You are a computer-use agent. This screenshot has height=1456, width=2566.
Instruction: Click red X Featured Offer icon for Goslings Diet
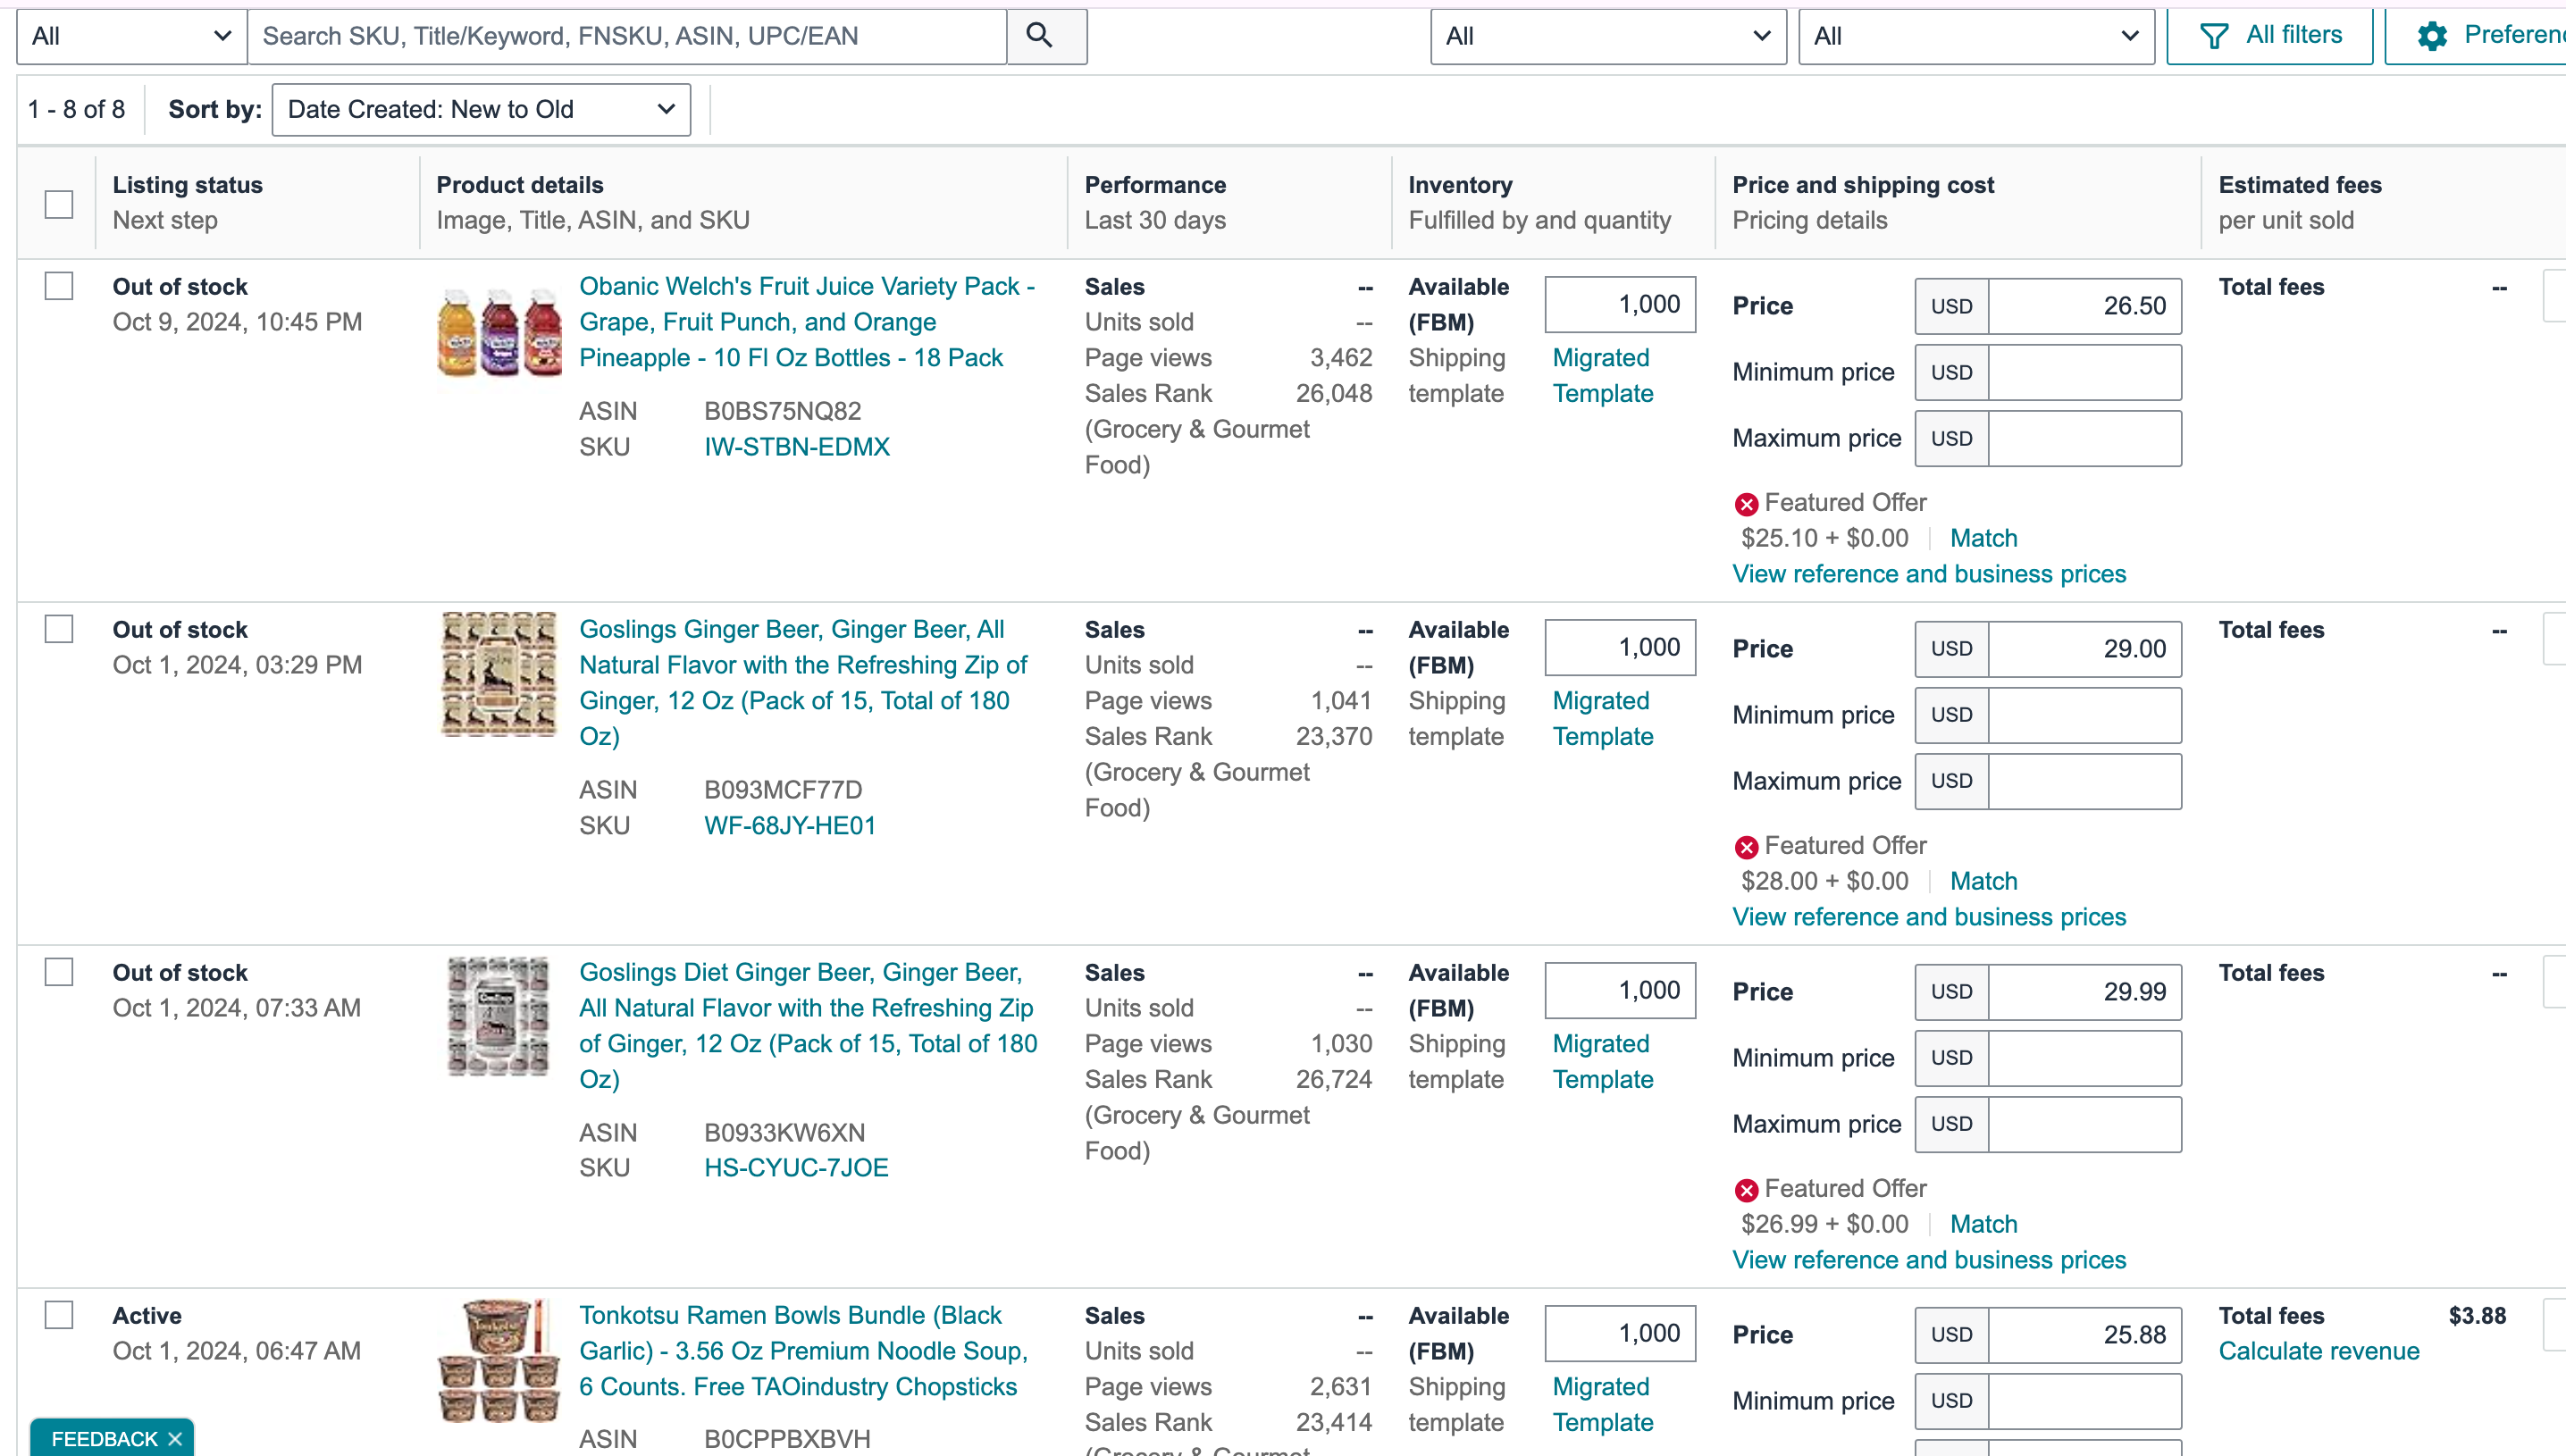1746,1190
